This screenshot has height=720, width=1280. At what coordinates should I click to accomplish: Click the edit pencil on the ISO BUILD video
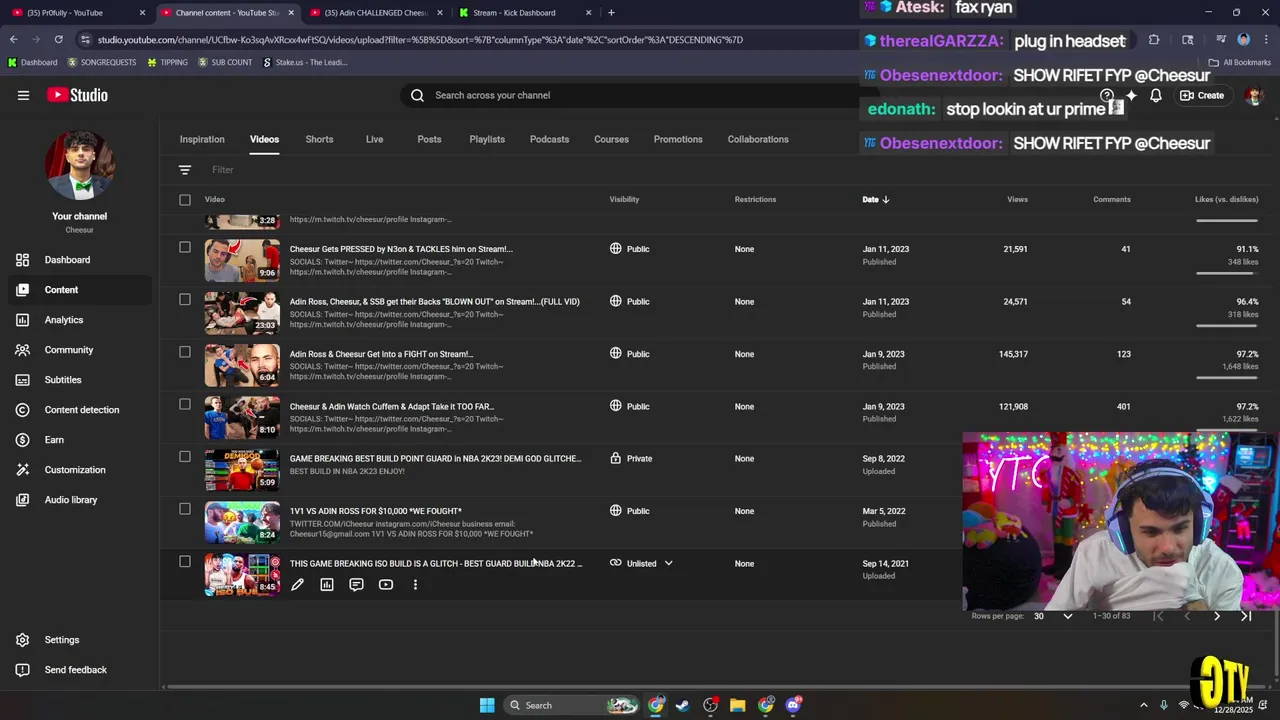click(297, 585)
